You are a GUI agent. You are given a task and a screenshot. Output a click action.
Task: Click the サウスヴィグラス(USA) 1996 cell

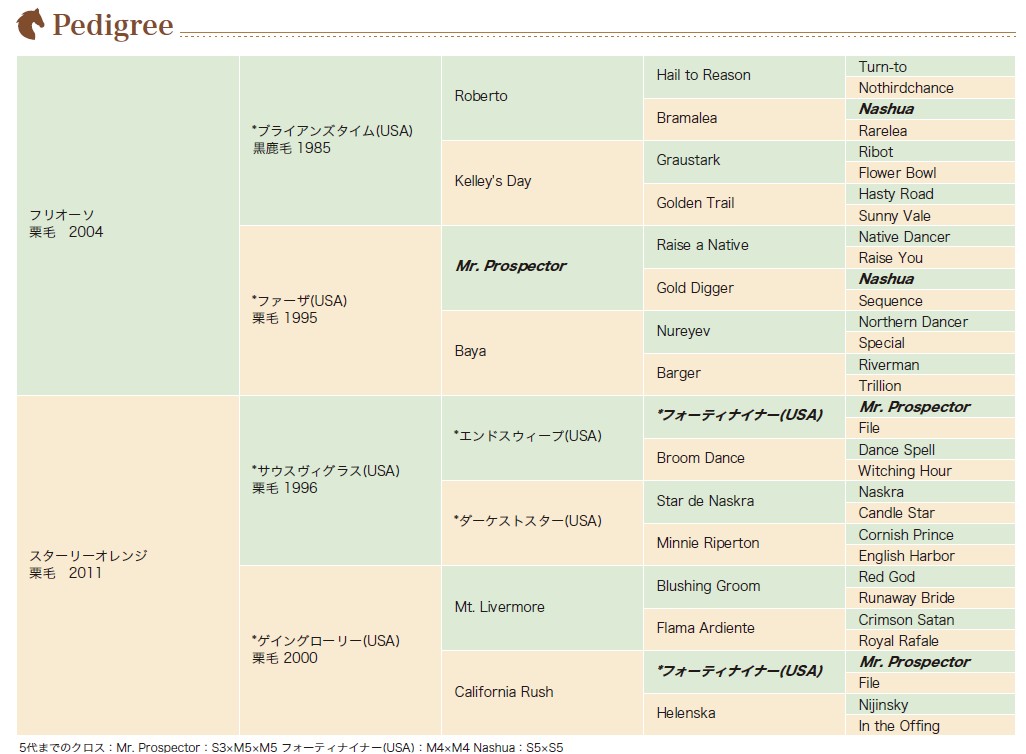click(340, 480)
